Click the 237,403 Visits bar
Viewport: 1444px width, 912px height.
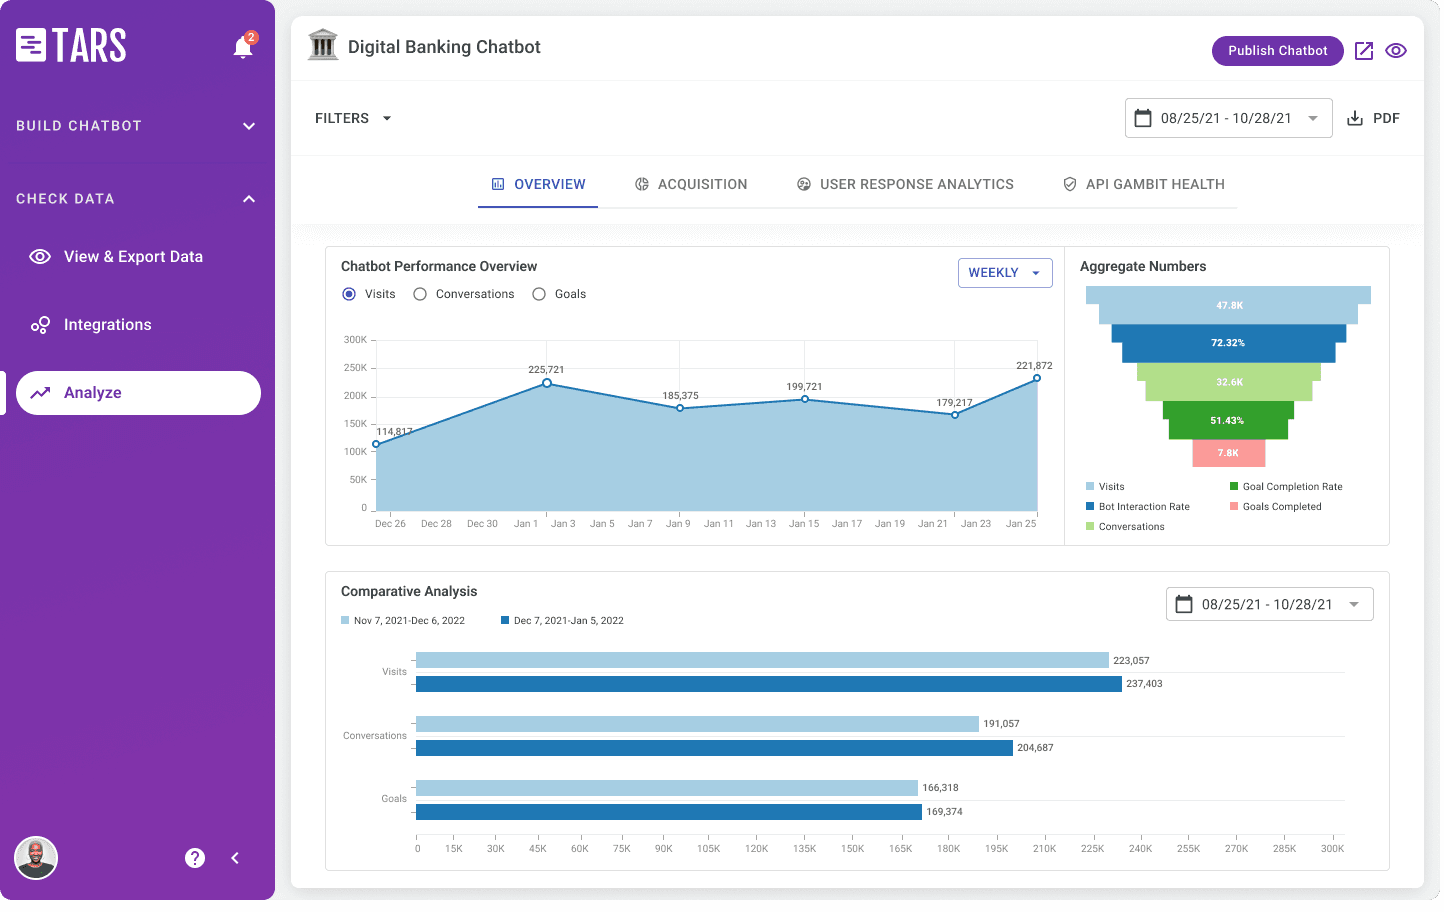771,686
